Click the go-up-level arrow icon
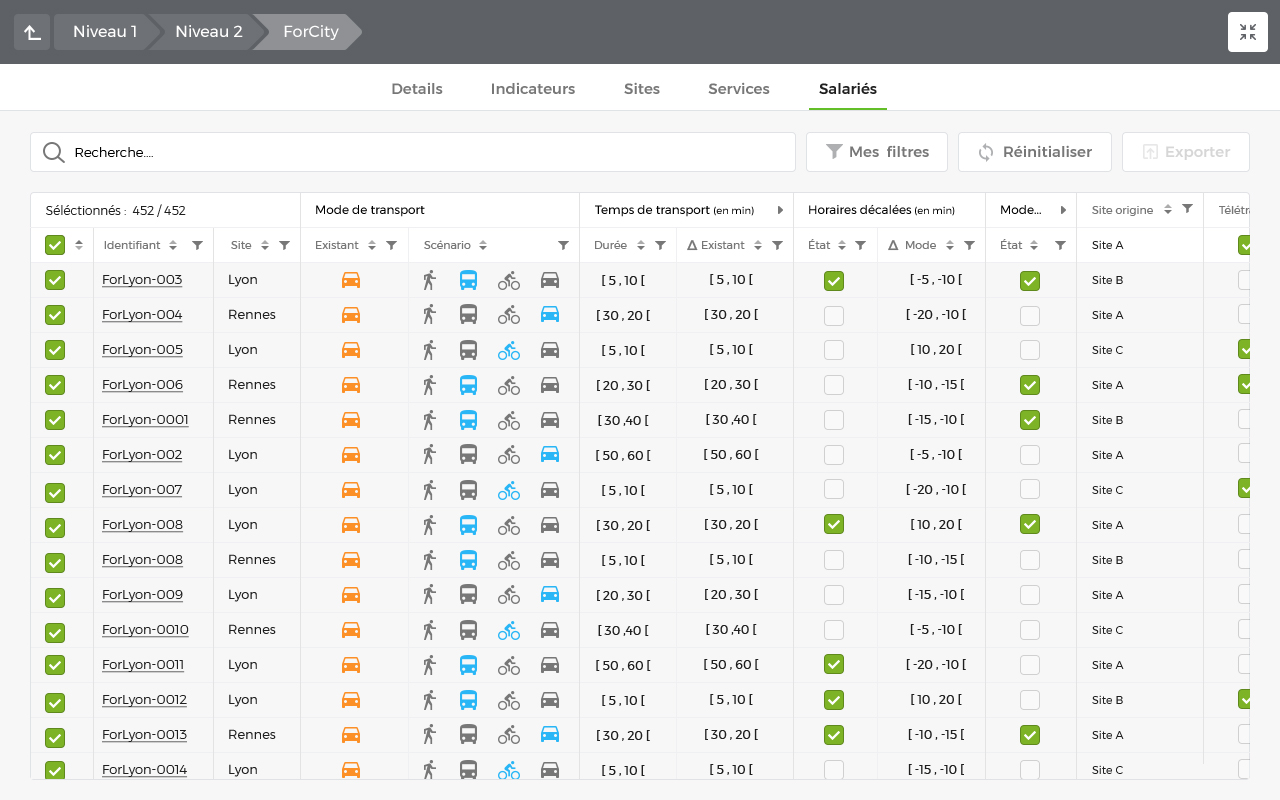This screenshot has height=800, width=1280. [32, 32]
